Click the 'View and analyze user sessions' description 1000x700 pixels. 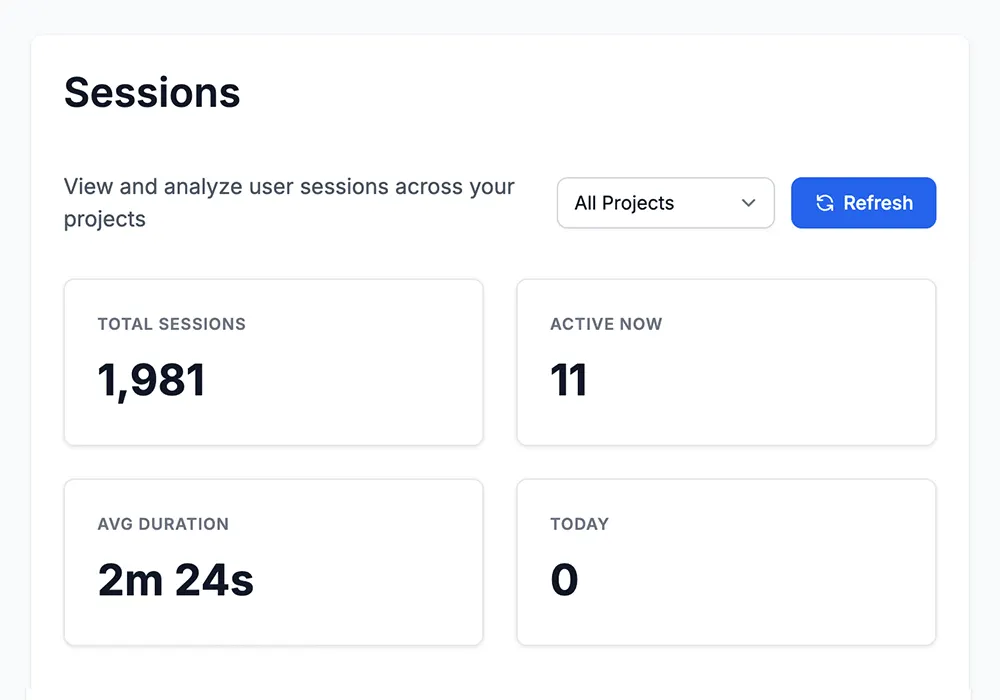point(289,203)
